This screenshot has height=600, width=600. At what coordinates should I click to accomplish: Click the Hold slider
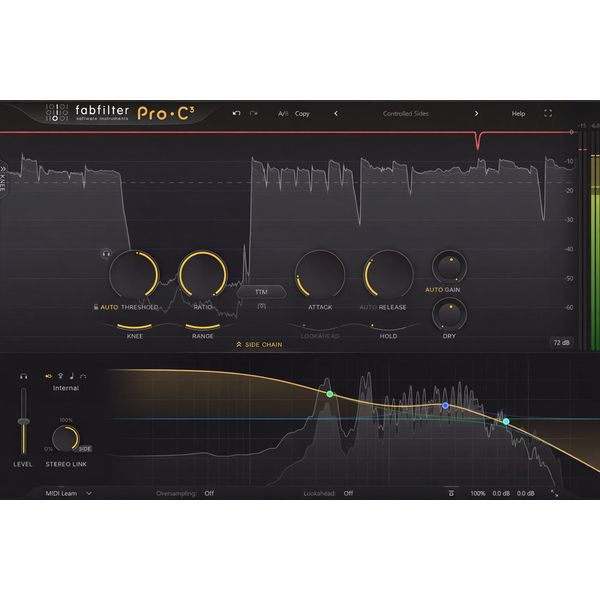pyautogui.click(x=388, y=326)
